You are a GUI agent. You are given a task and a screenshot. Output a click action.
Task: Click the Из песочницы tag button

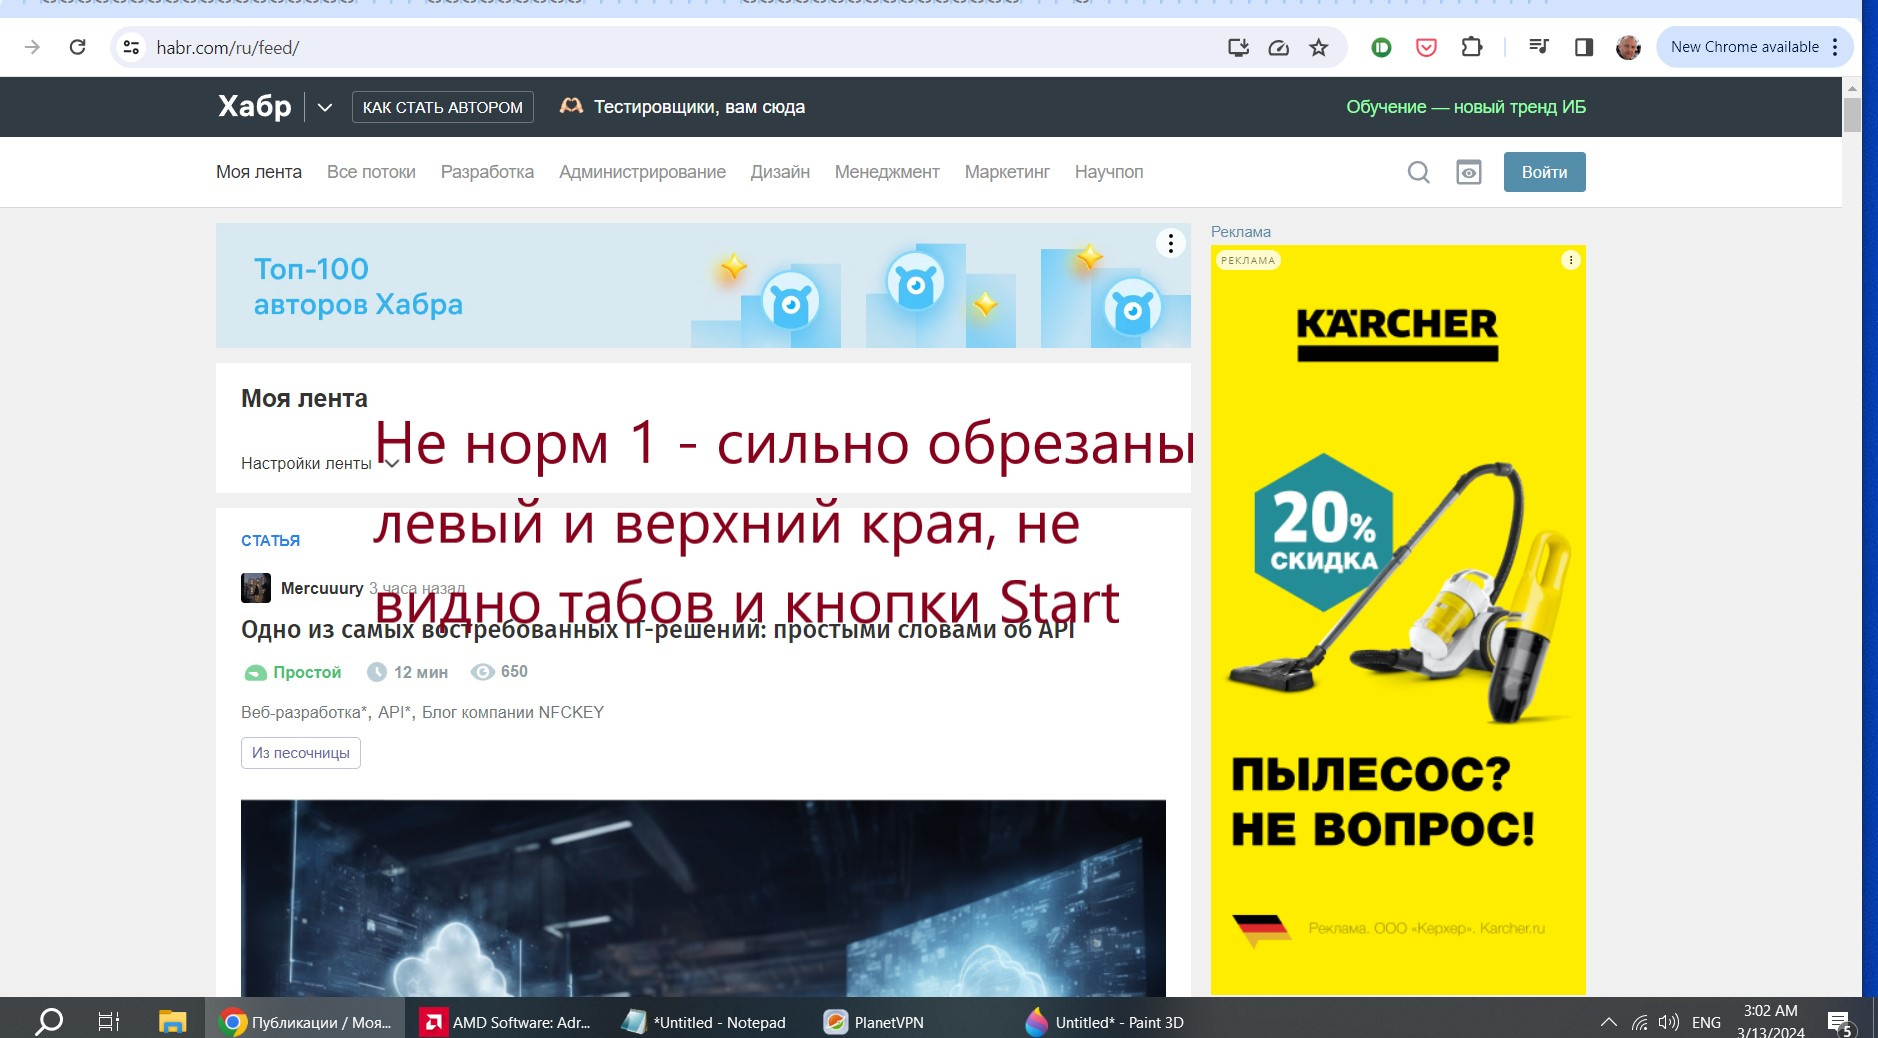[301, 753]
